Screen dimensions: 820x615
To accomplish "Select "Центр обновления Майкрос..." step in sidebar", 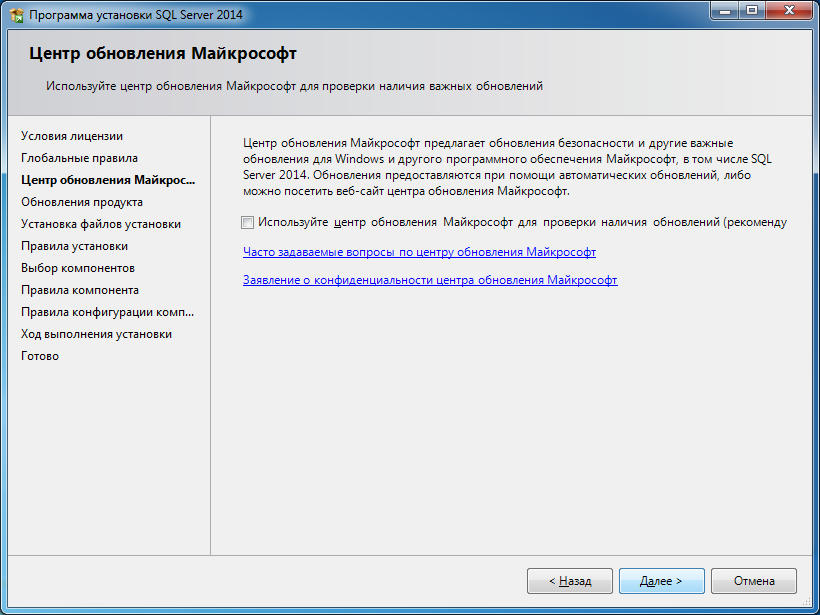I will (x=108, y=180).
